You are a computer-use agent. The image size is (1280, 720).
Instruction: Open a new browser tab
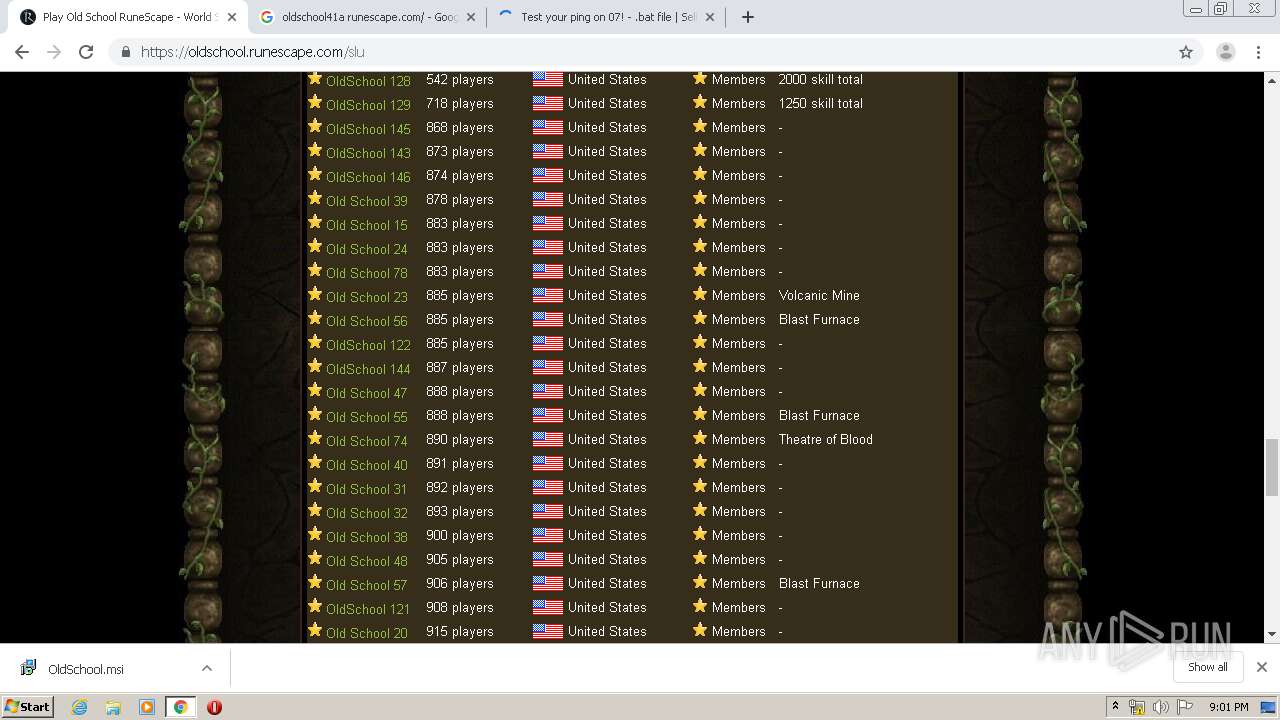747,17
